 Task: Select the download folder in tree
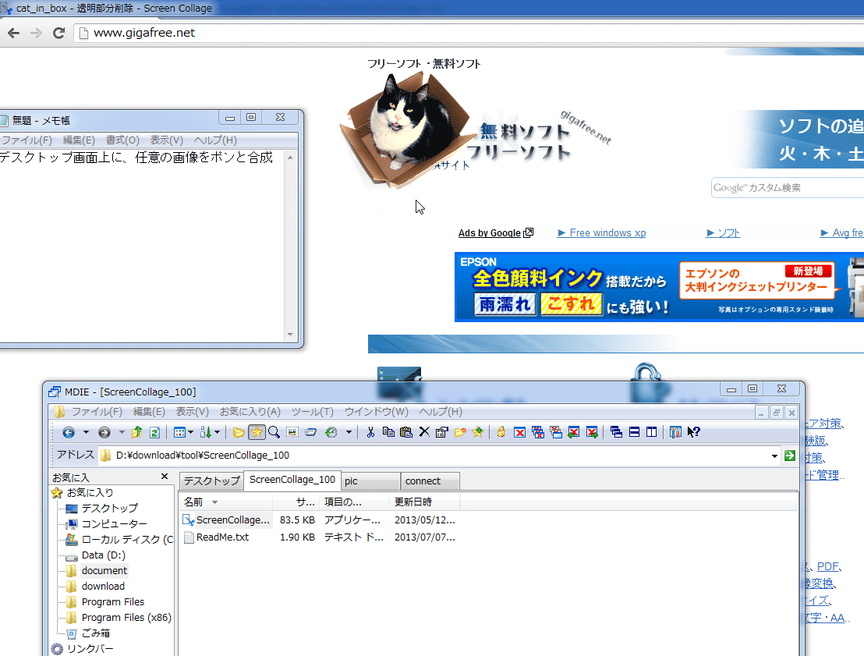103,587
